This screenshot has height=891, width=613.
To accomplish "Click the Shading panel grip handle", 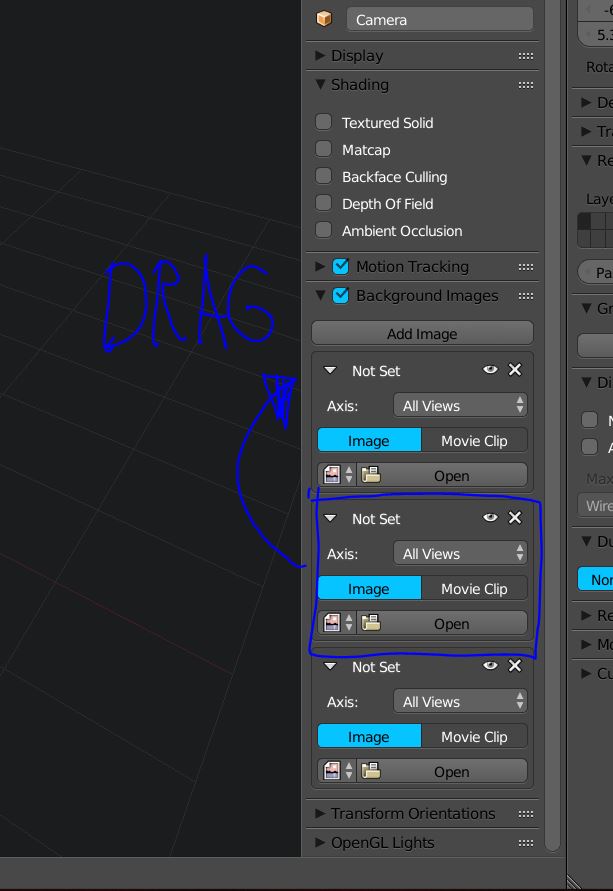I will (526, 85).
